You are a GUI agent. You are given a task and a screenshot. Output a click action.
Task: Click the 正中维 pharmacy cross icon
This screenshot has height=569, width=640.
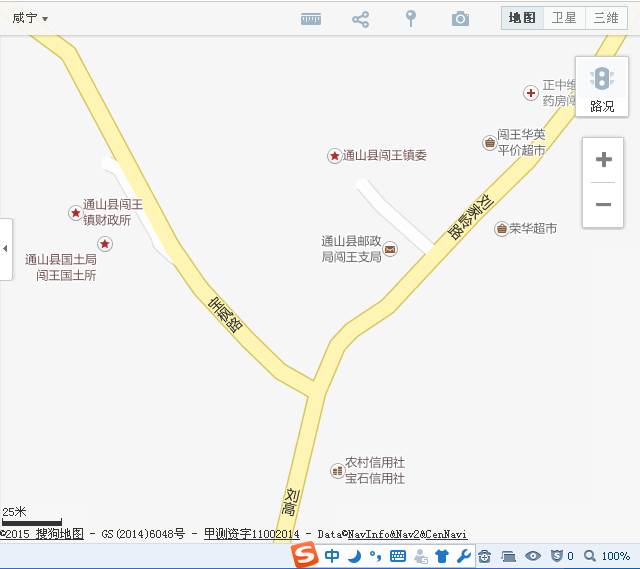(x=531, y=93)
